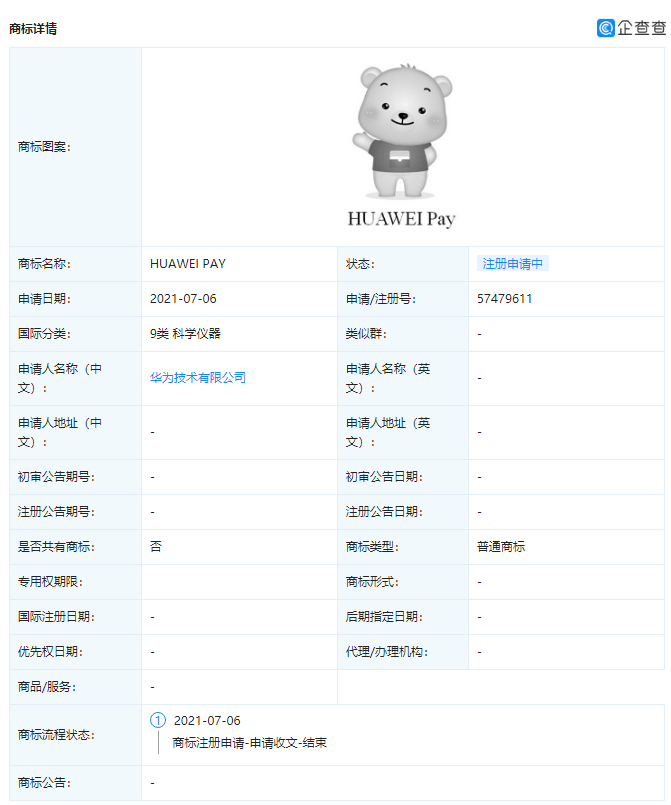This screenshot has height=805, width=671.
Task: Click the 商标形式 label
Action: point(372,582)
